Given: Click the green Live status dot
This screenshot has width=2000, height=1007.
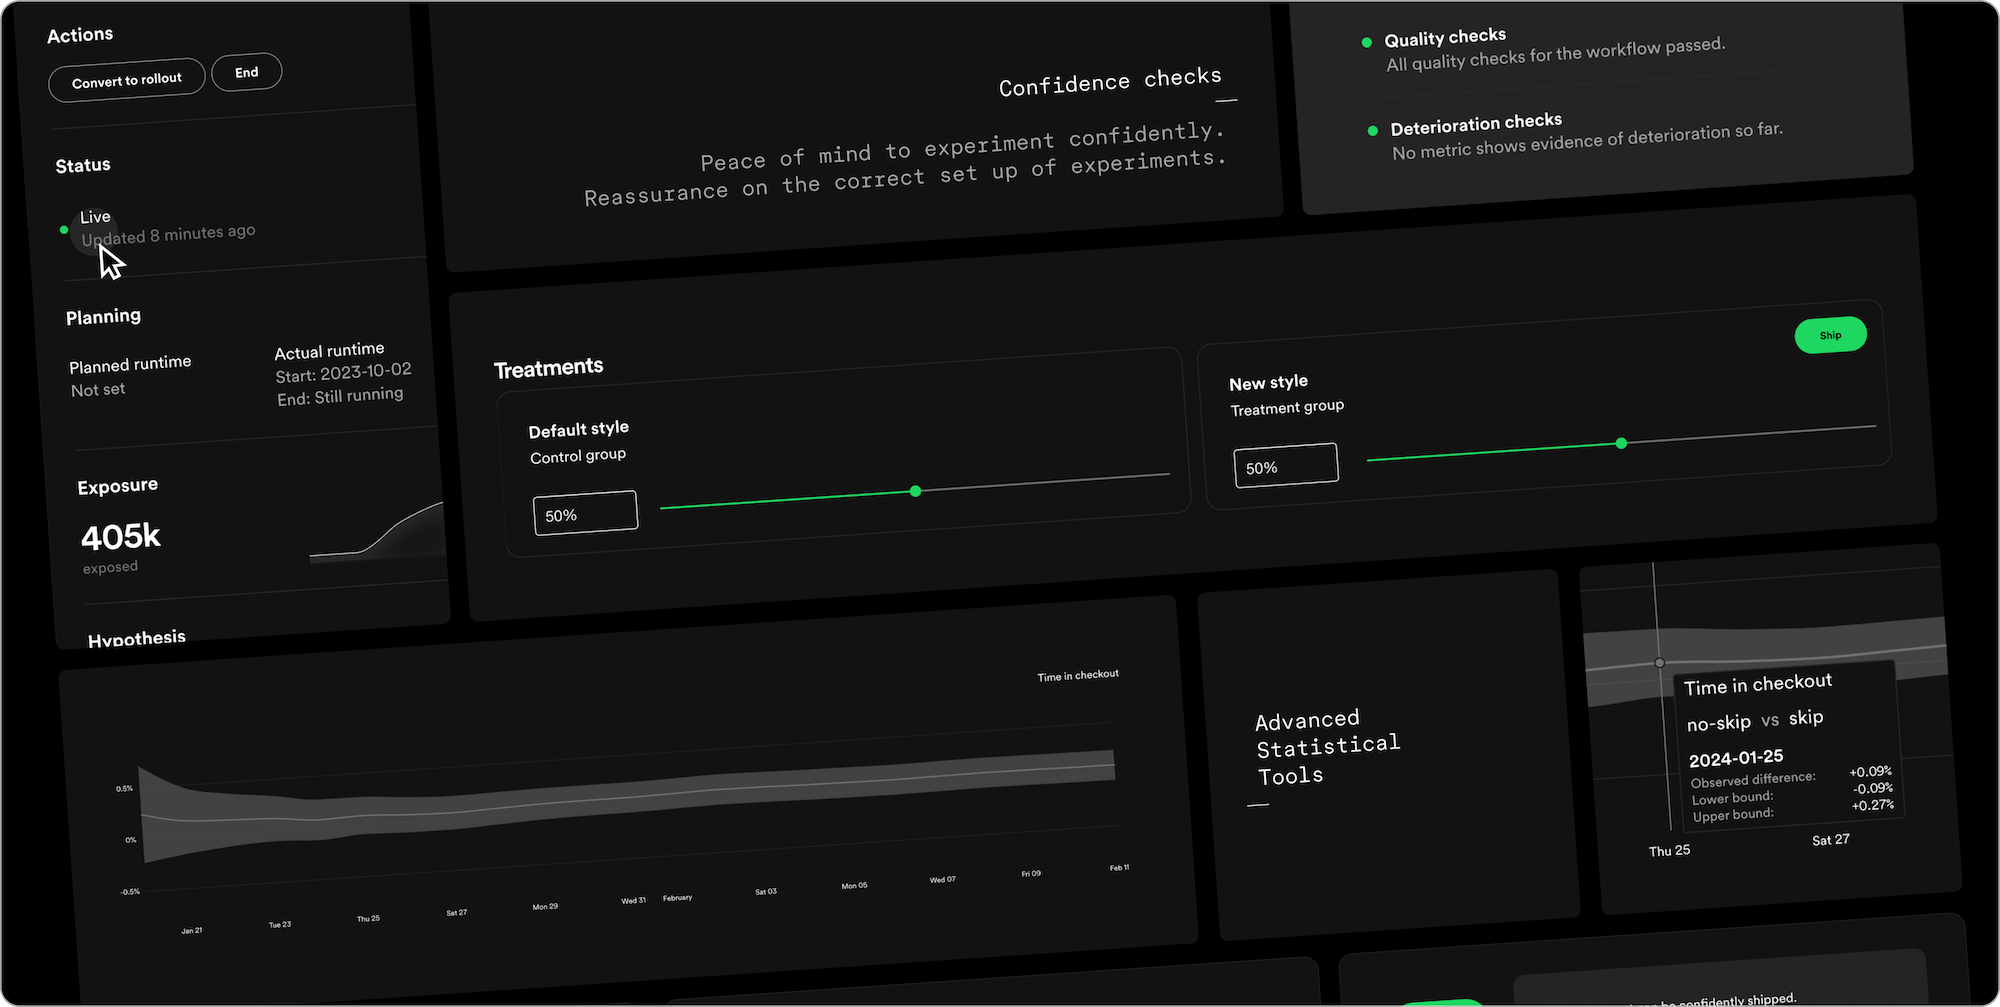Looking at the screenshot, I should (x=64, y=230).
